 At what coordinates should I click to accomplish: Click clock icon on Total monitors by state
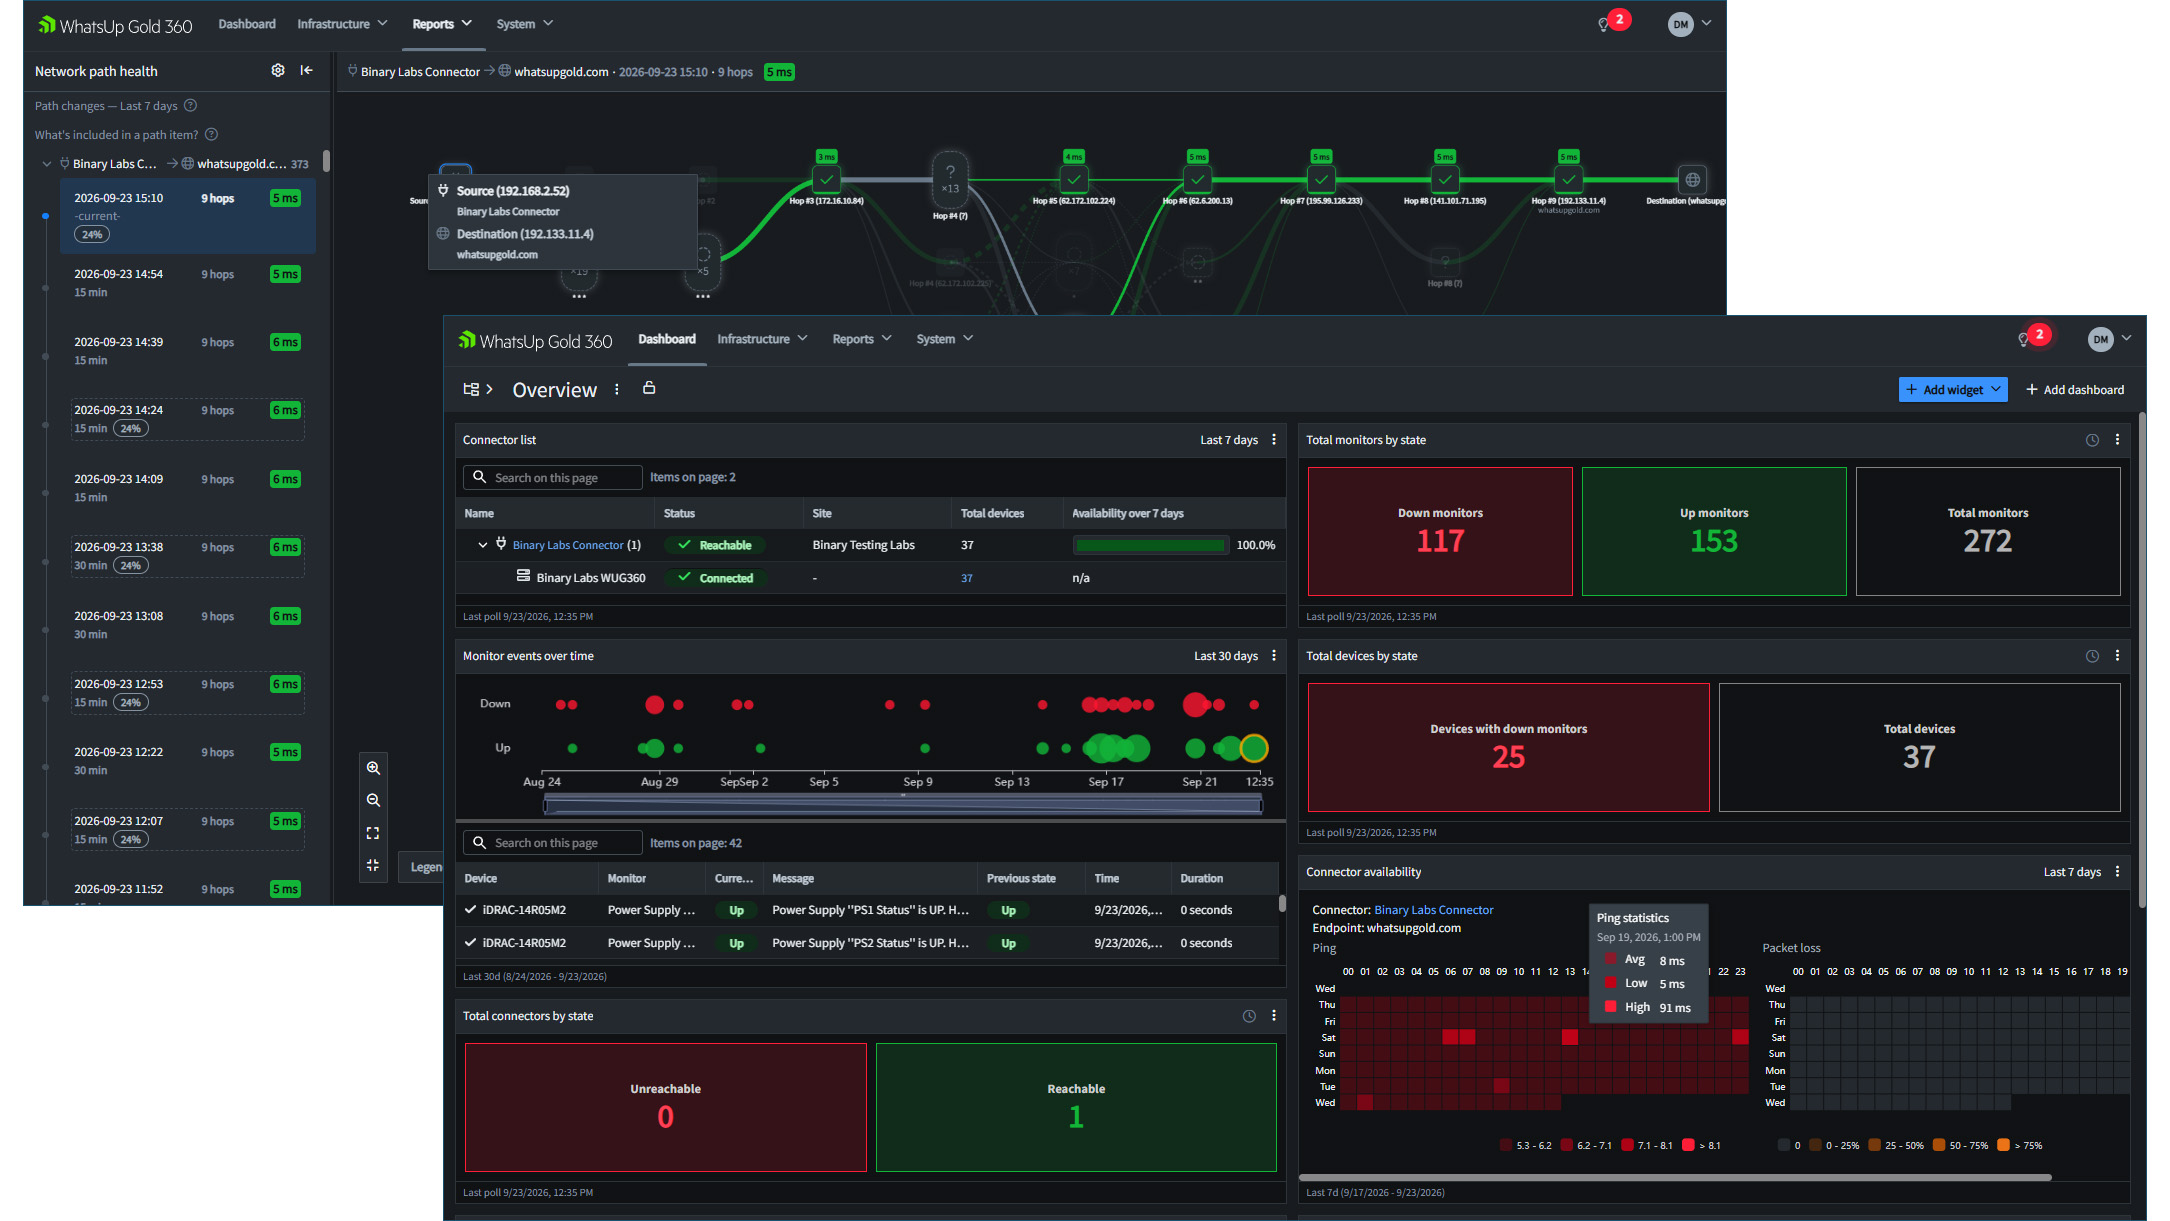point(2092,440)
